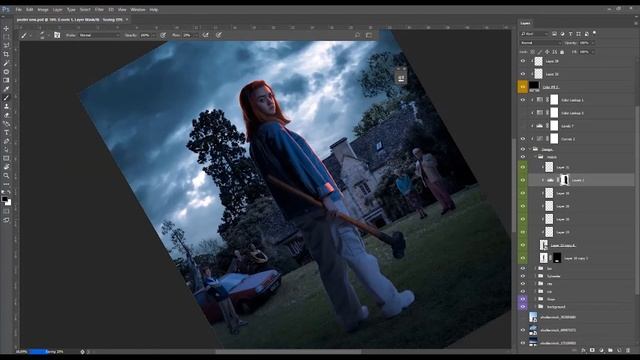Open the brush Mode dropdown in options bar

100,36
